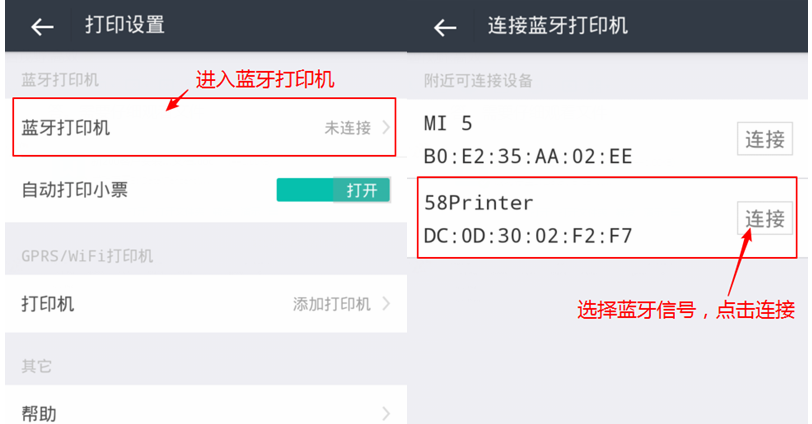Click 连接 button for 58Printer
This screenshot has width=812, height=424.
coord(765,218)
